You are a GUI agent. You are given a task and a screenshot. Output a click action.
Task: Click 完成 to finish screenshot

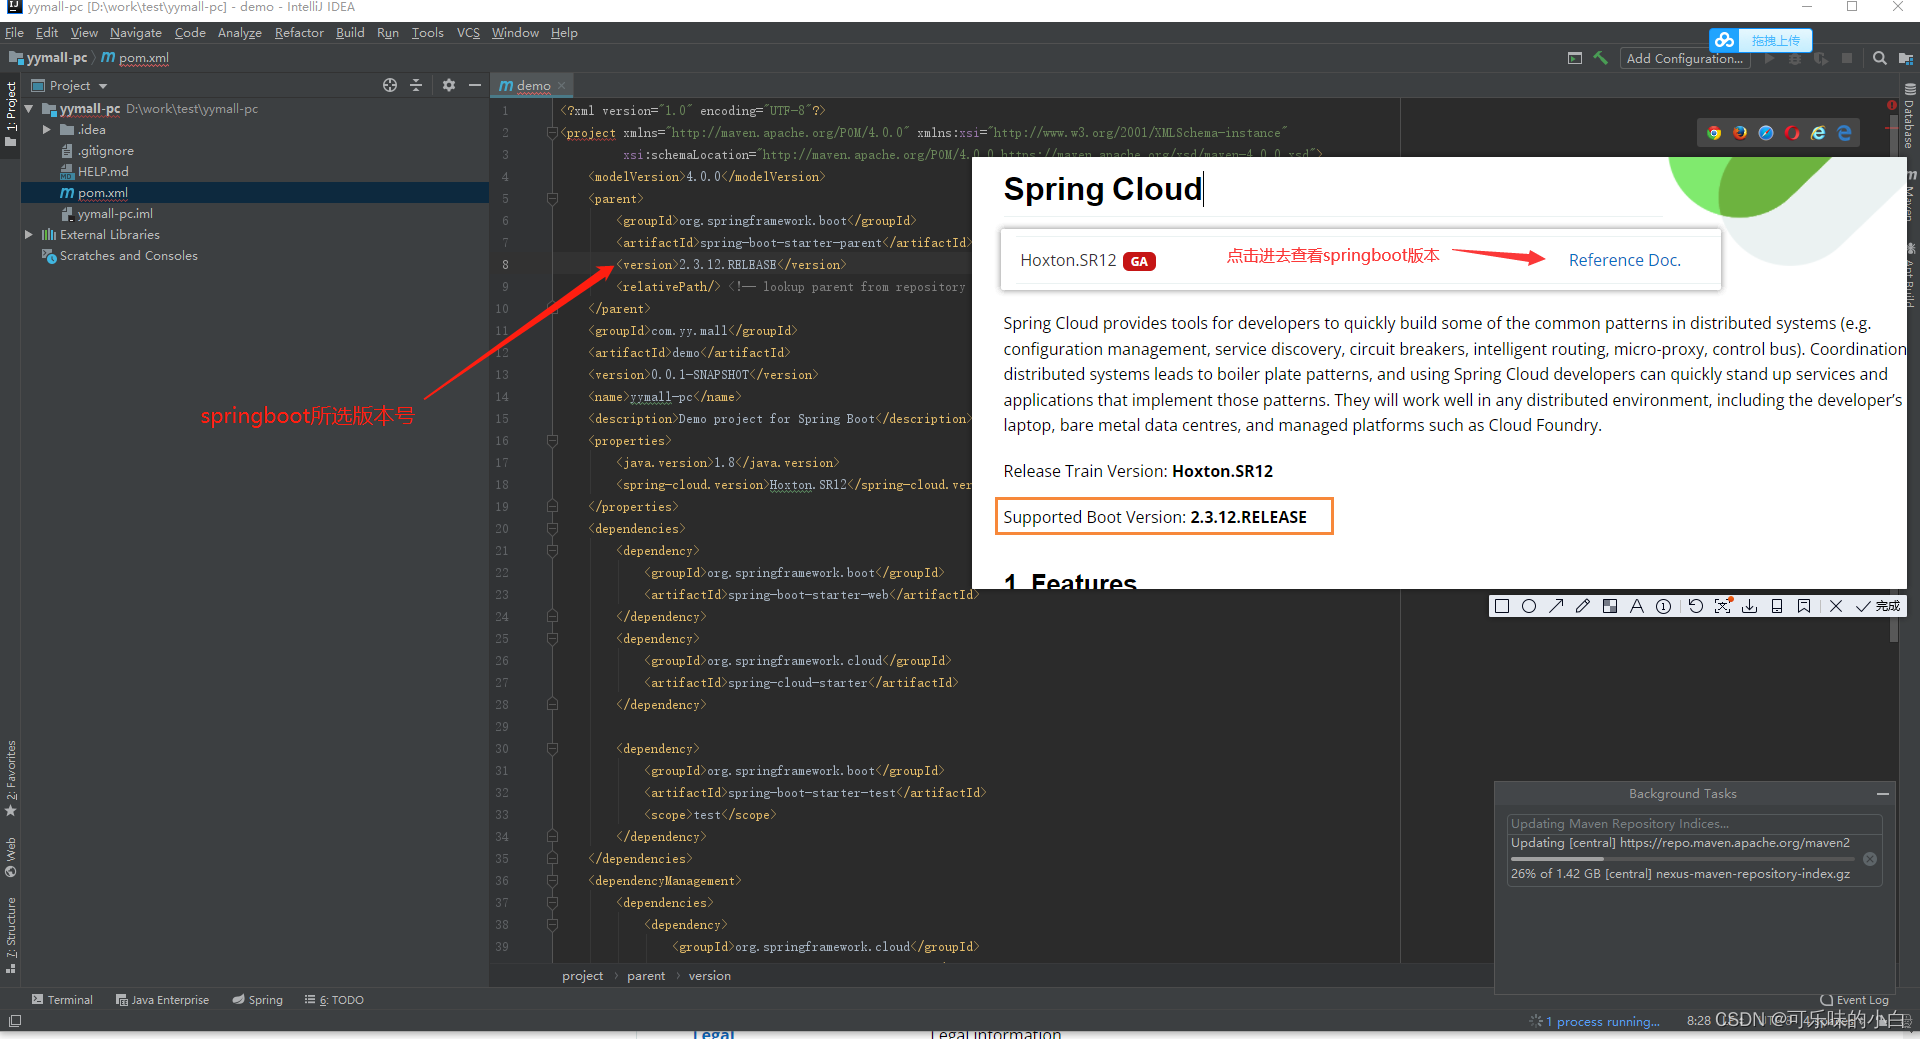pyautogui.click(x=1878, y=606)
